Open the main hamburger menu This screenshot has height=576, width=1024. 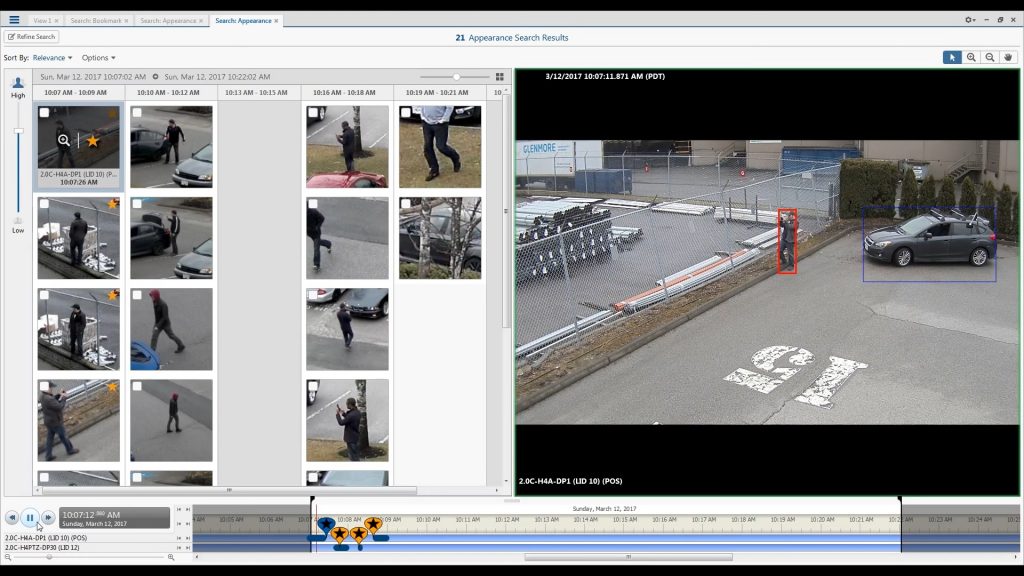coord(14,20)
